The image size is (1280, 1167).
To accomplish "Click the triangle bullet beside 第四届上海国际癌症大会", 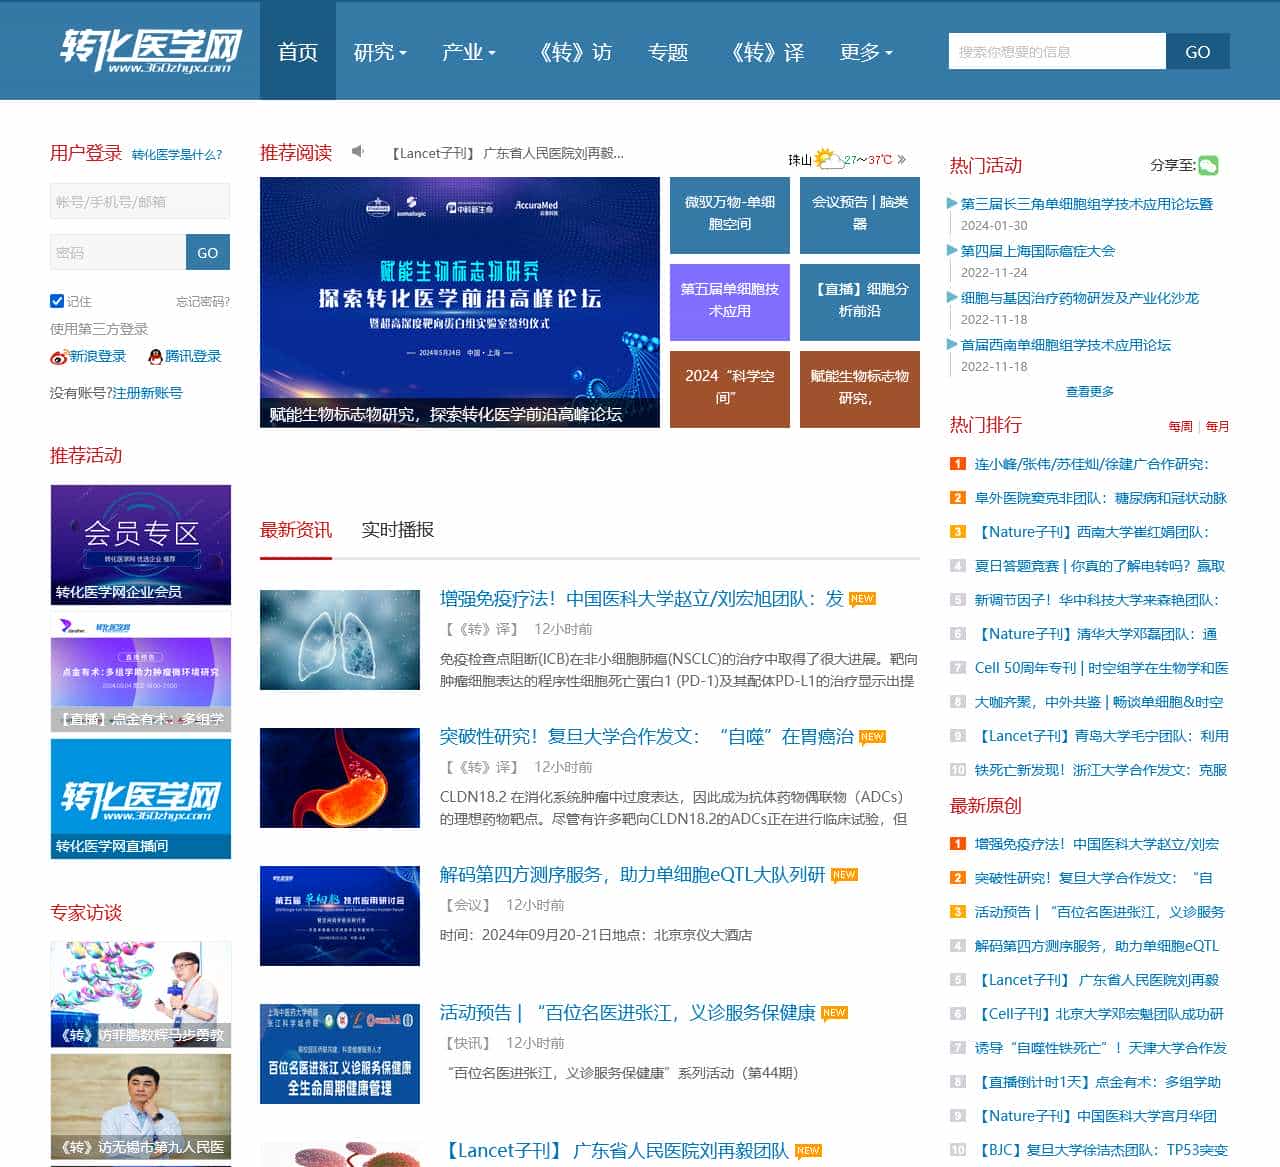I will point(952,250).
